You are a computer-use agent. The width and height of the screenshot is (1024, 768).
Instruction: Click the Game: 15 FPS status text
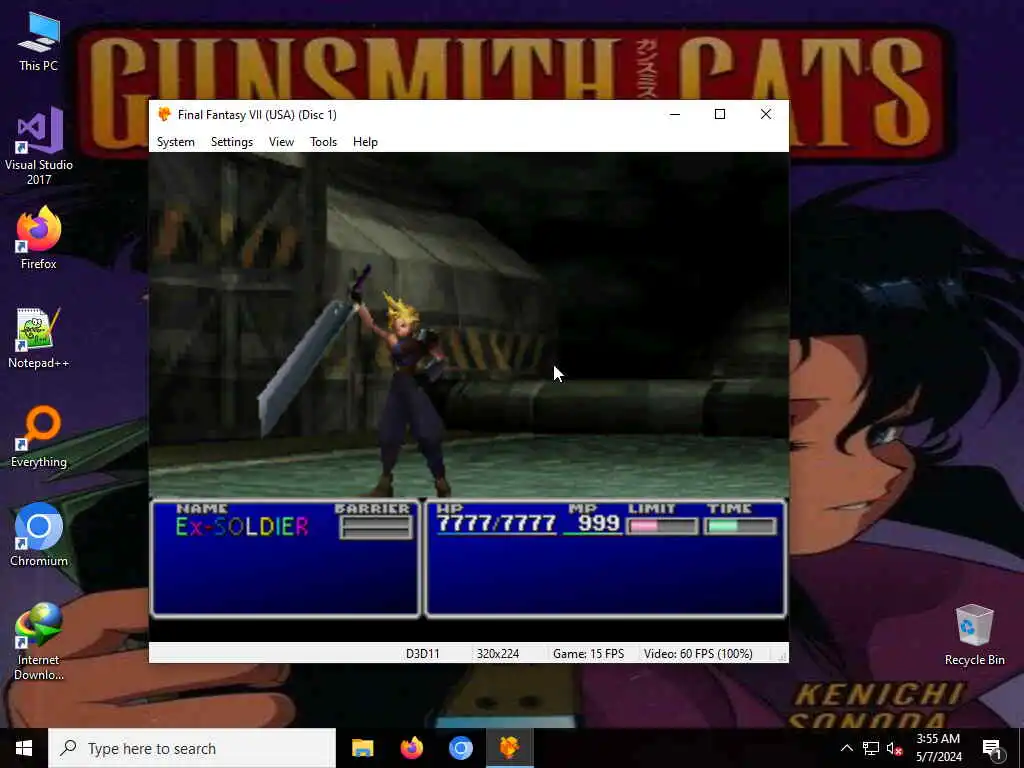(588, 654)
